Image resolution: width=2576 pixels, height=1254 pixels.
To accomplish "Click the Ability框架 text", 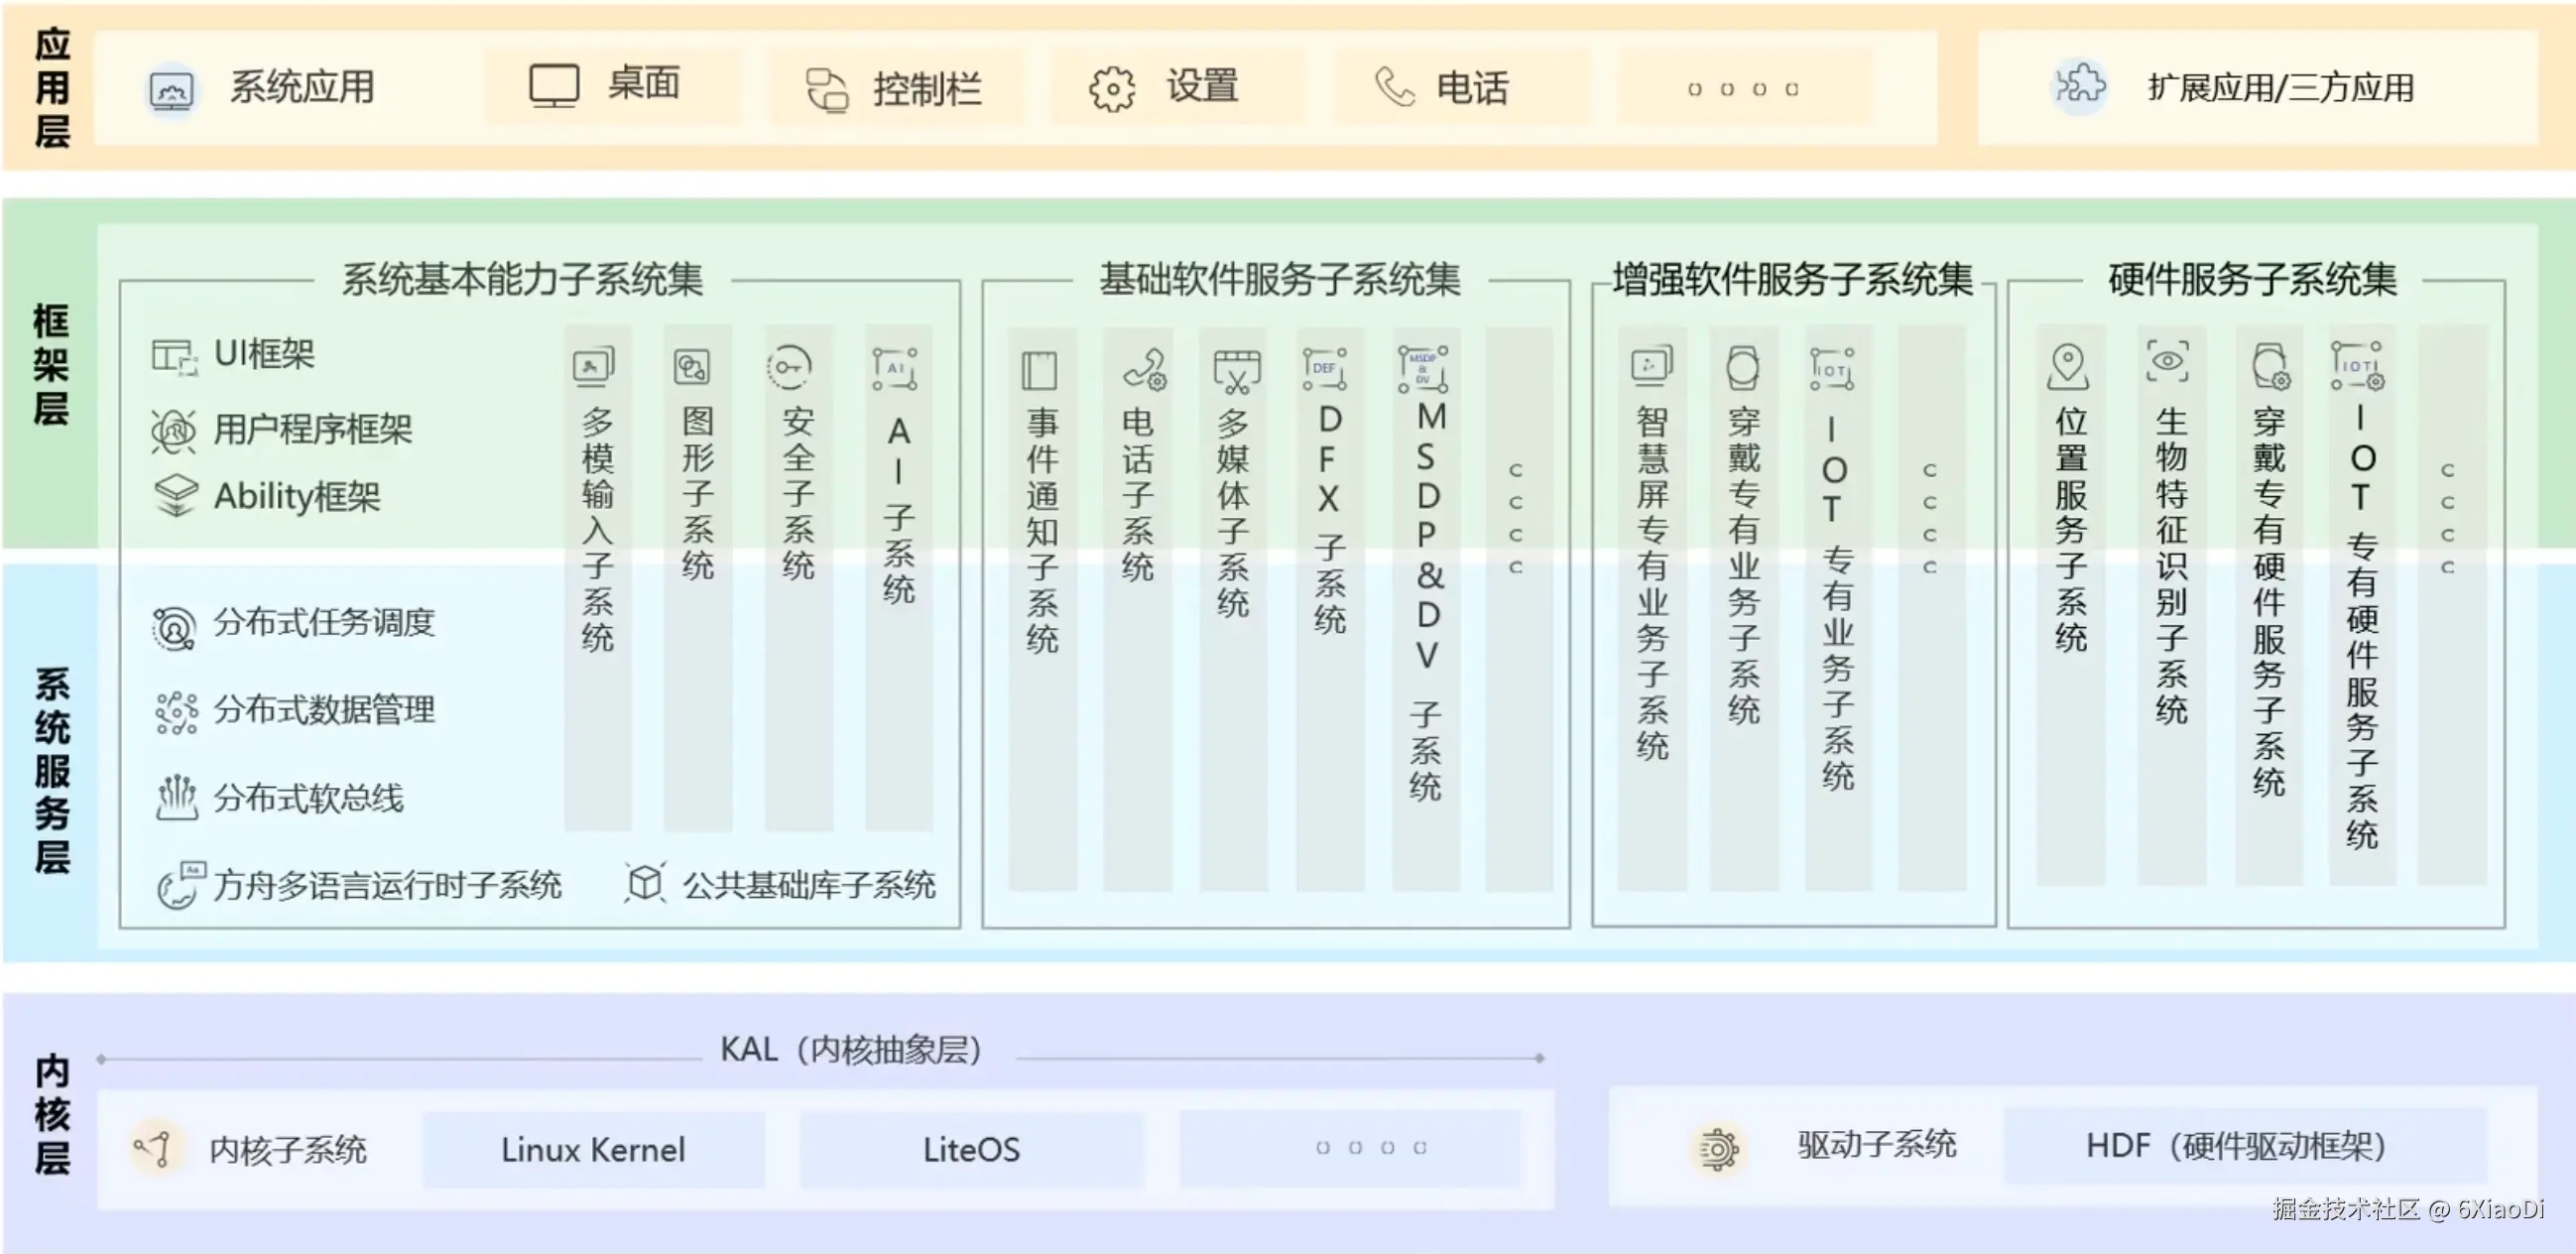I will pos(297,497).
